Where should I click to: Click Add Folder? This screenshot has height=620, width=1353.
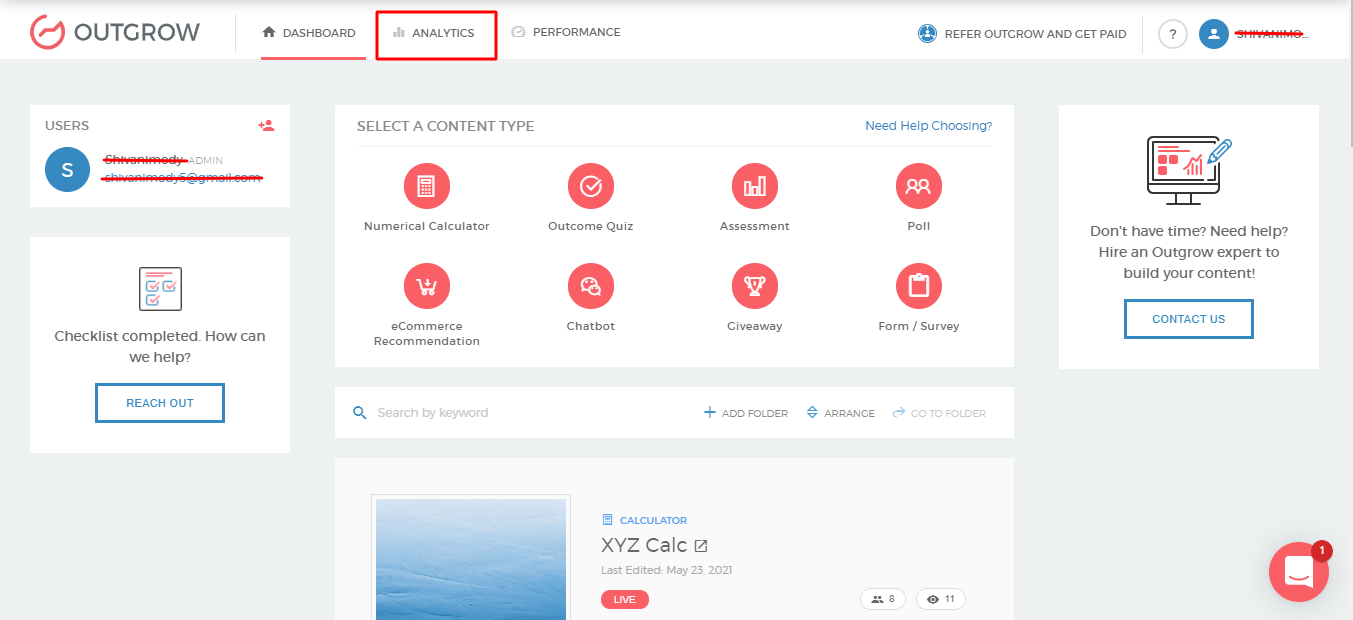pos(746,413)
